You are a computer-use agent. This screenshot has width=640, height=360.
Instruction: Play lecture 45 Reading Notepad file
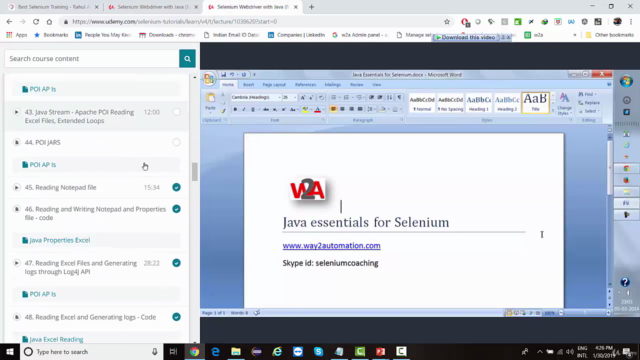(16, 187)
